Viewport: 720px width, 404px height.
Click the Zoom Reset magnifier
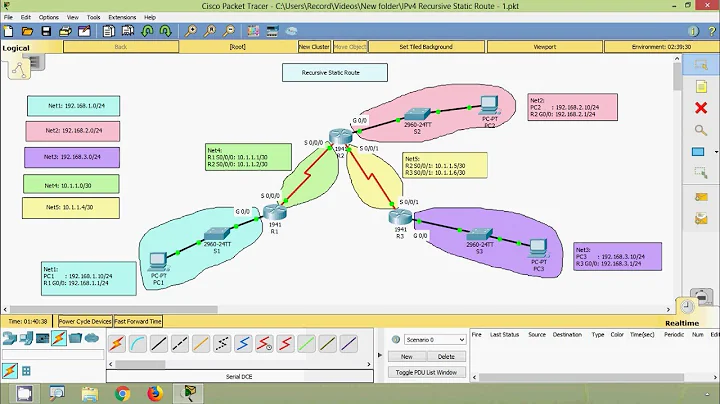pos(210,31)
